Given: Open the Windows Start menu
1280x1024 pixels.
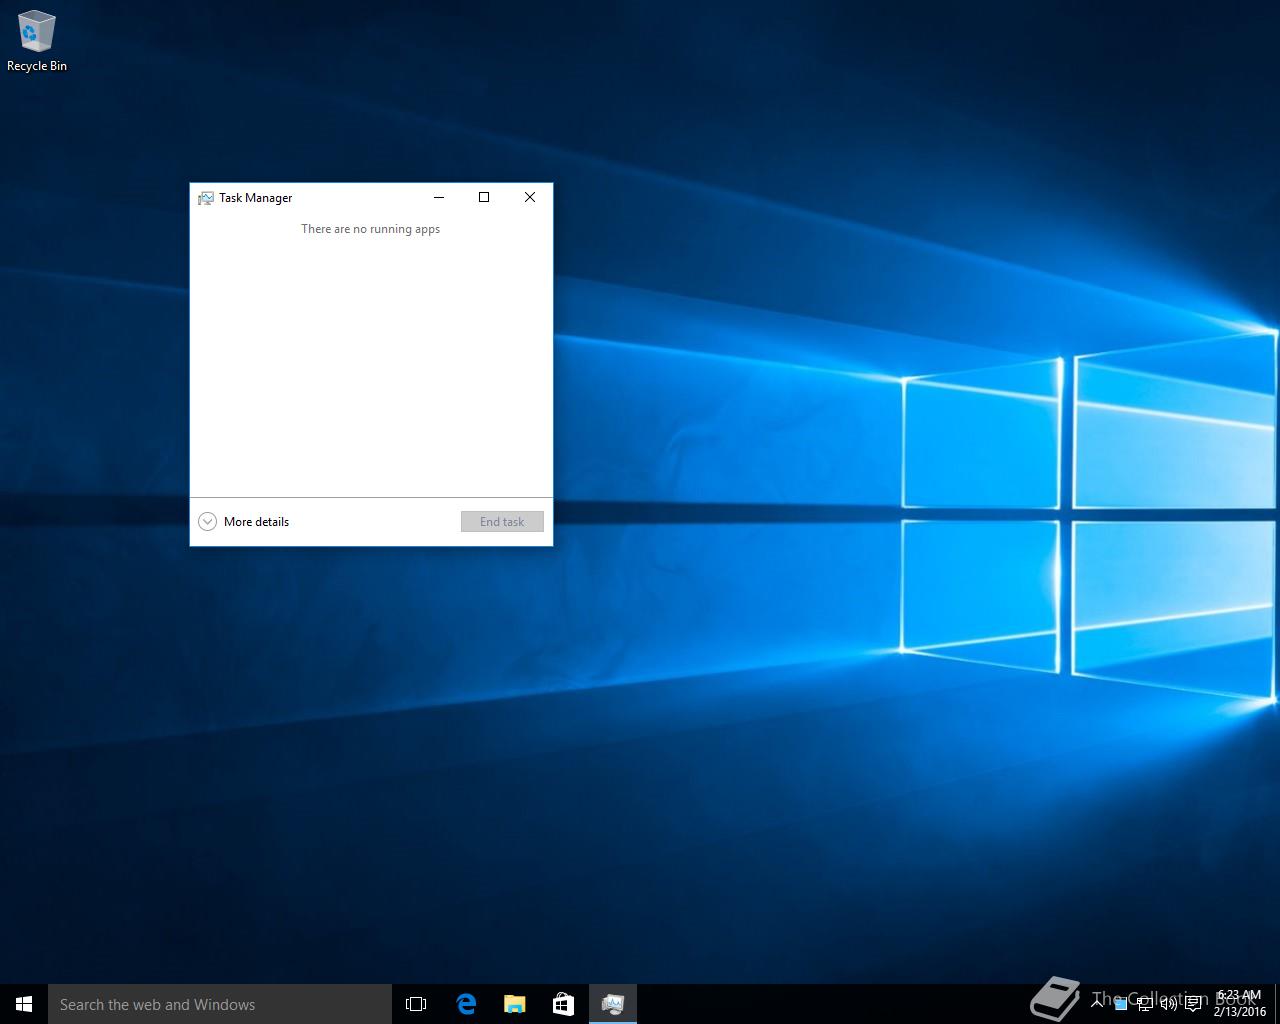Looking at the screenshot, I should tap(24, 1004).
